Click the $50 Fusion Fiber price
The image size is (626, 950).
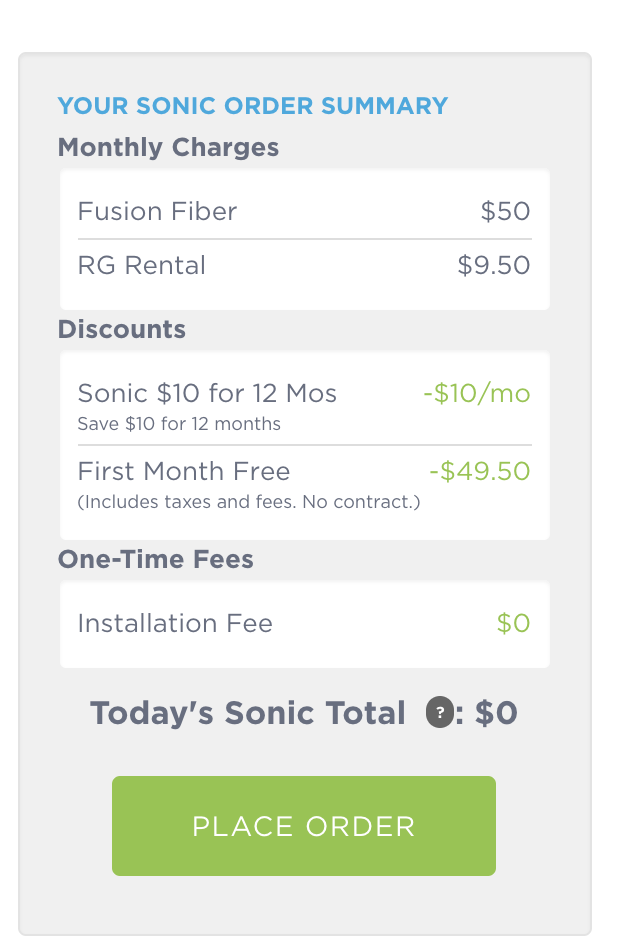[505, 211]
